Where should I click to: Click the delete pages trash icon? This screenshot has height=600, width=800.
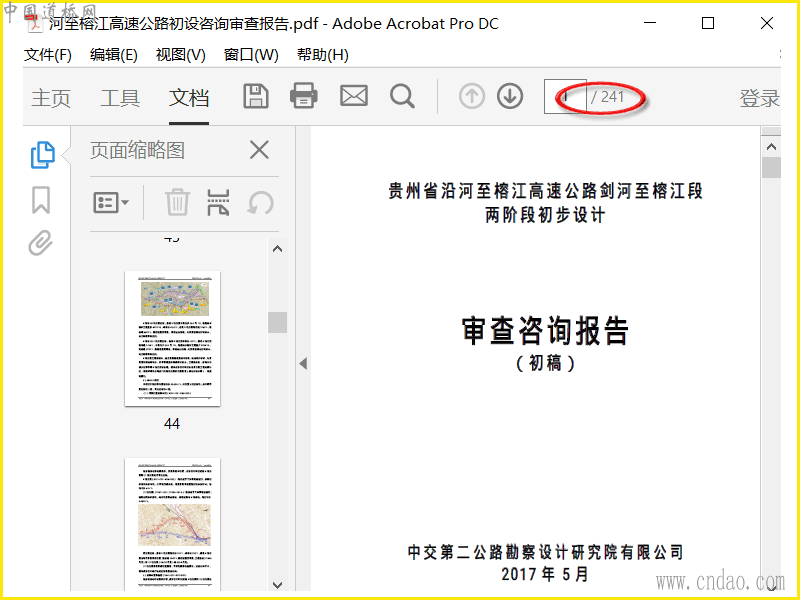pyautogui.click(x=177, y=203)
